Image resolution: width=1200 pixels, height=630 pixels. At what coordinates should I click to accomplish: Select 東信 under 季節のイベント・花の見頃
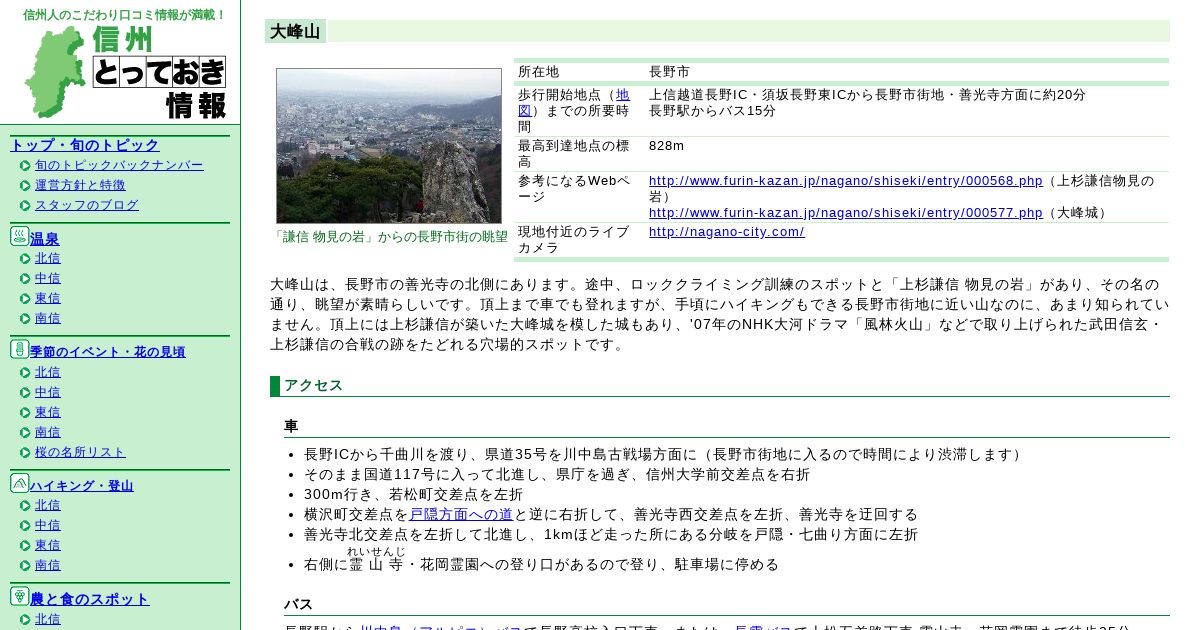[48, 412]
